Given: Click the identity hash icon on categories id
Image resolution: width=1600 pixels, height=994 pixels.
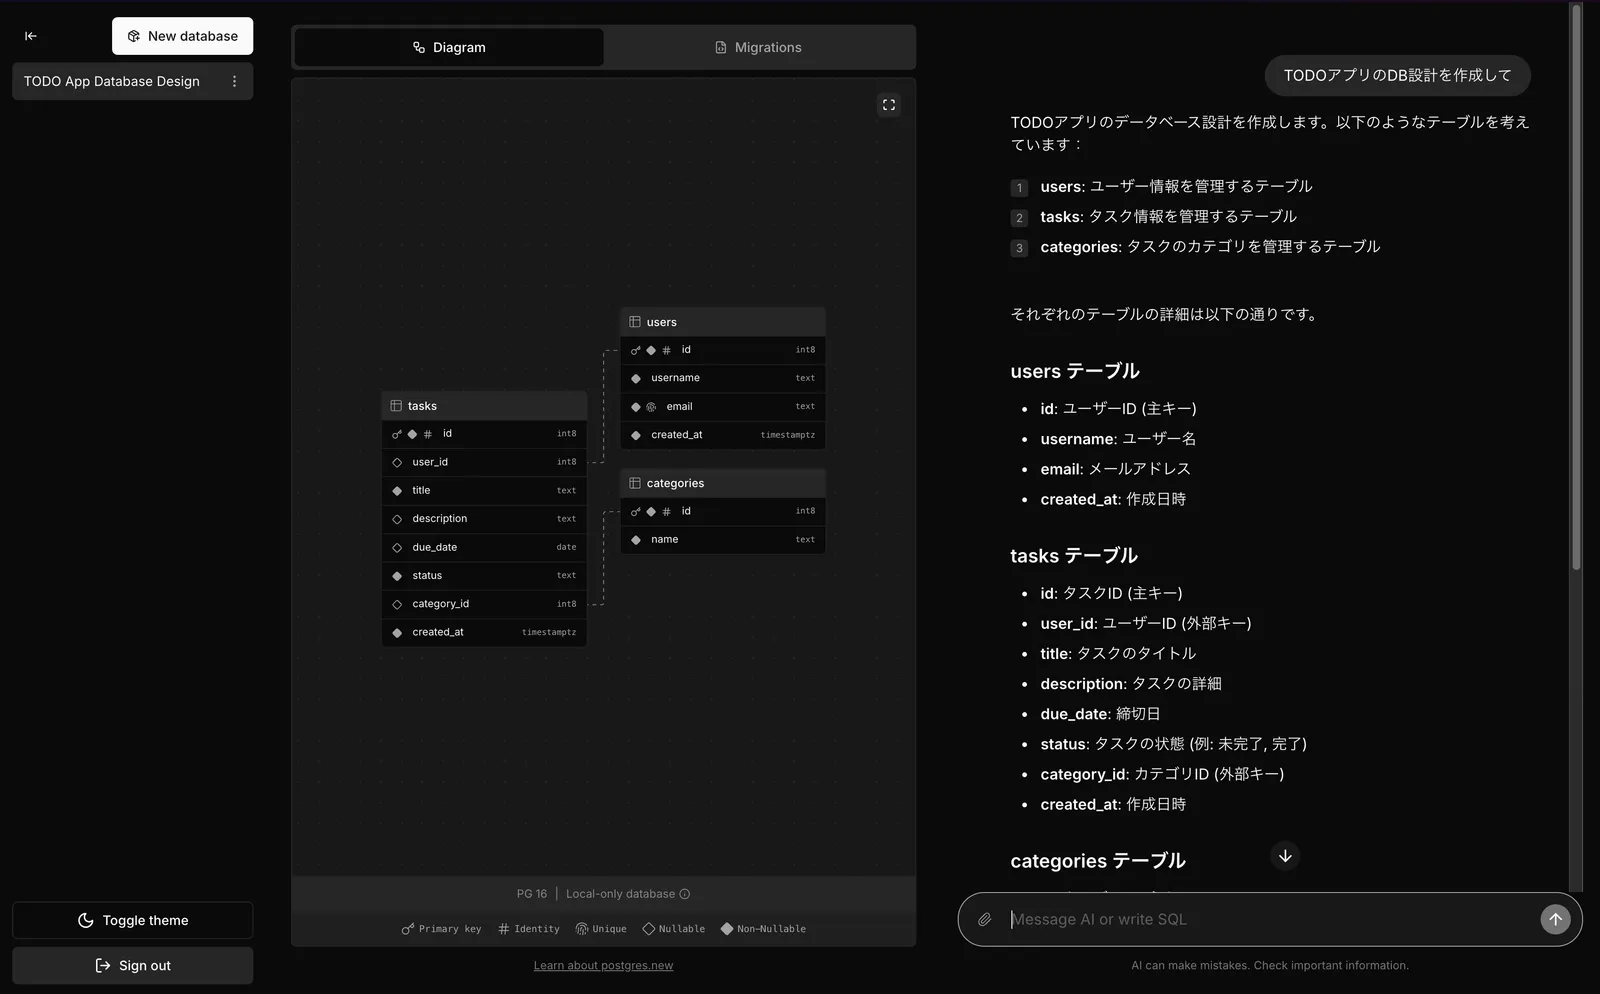Looking at the screenshot, I should [667, 511].
